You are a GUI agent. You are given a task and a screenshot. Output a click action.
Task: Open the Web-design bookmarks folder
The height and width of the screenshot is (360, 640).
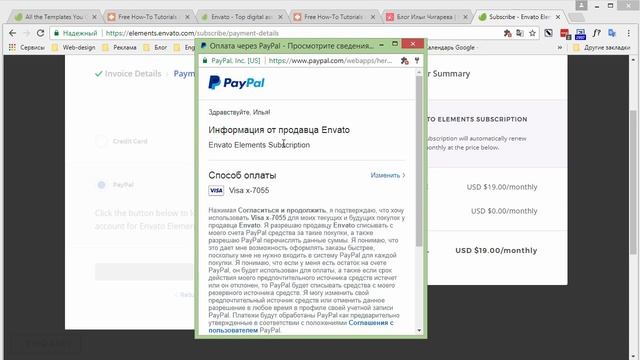(x=74, y=47)
